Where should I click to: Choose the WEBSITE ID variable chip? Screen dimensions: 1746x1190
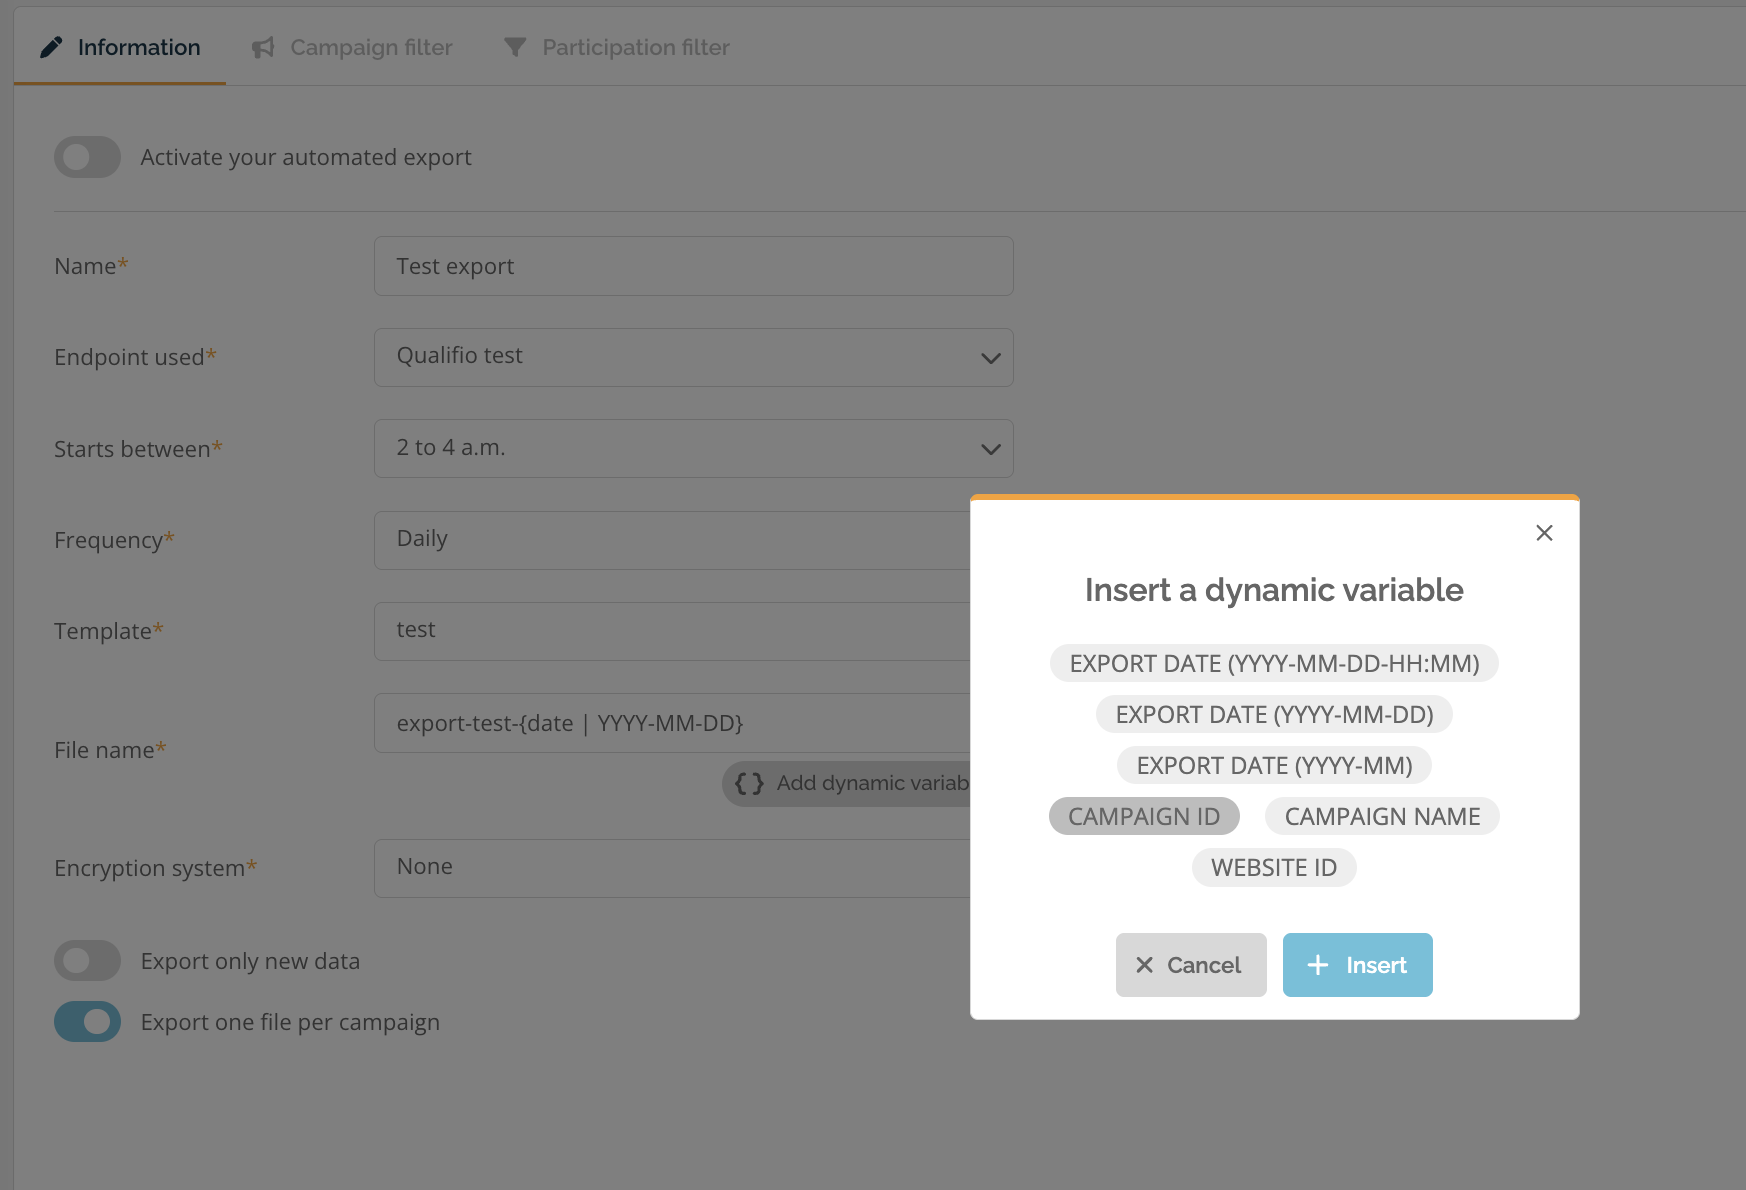pyautogui.click(x=1274, y=867)
